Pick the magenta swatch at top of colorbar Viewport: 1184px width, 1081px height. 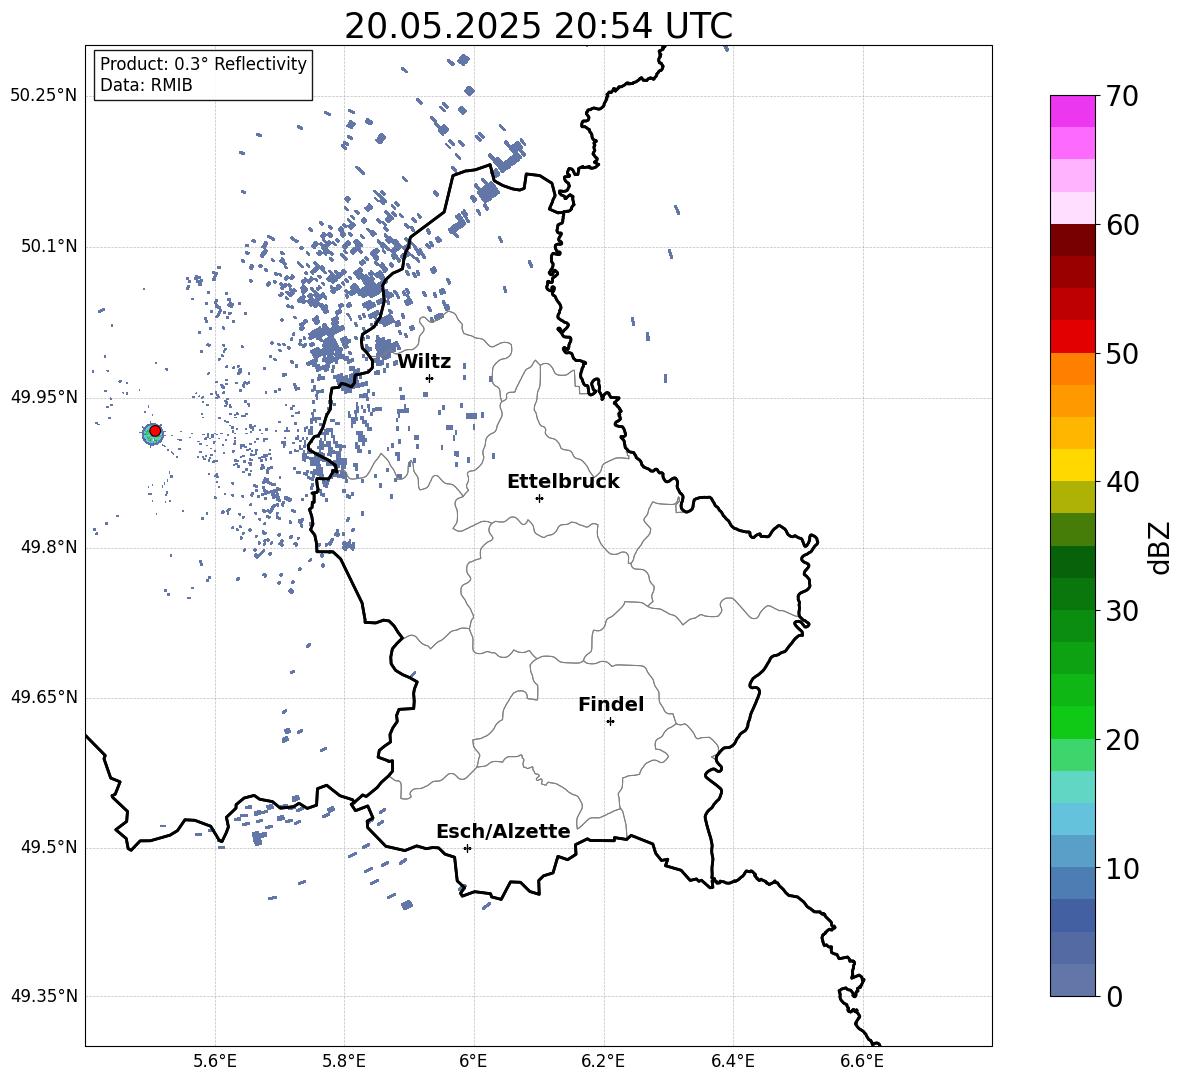pos(1073,112)
